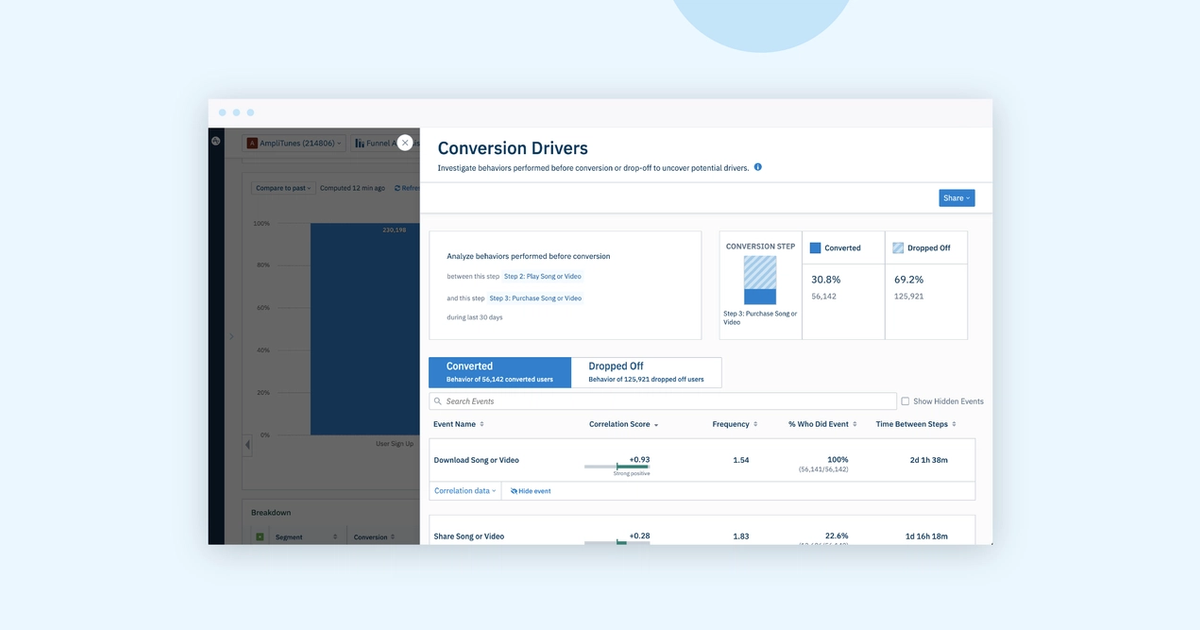This screenshot has height=630, width=1200.
Task: Open the AmpliTunes project dropdown in background
Action: point(295,143)
